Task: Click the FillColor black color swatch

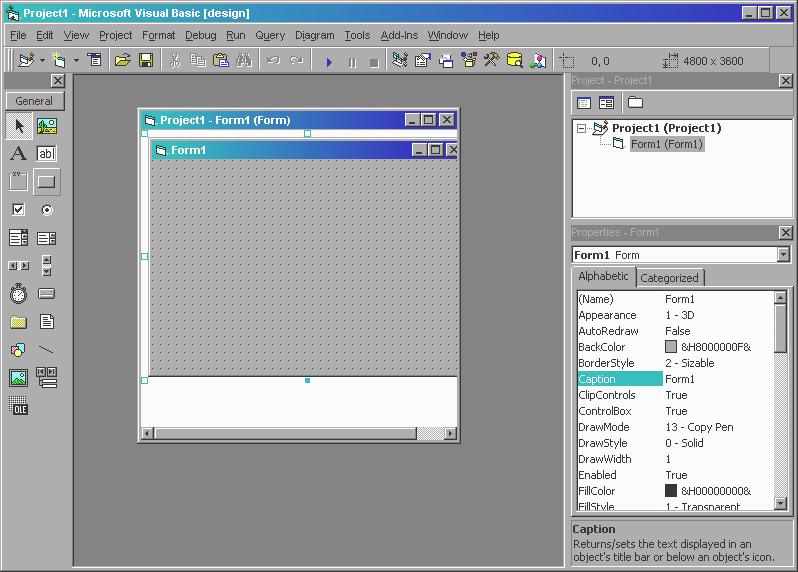Action: (671, 491)
